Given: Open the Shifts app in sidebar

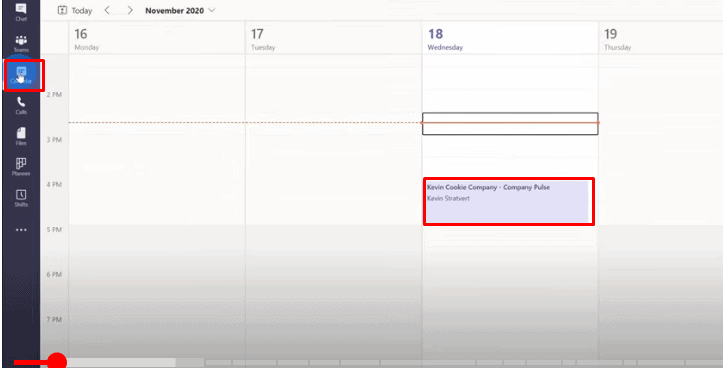Looking at the screenshot, I should (x=21, y=198).
